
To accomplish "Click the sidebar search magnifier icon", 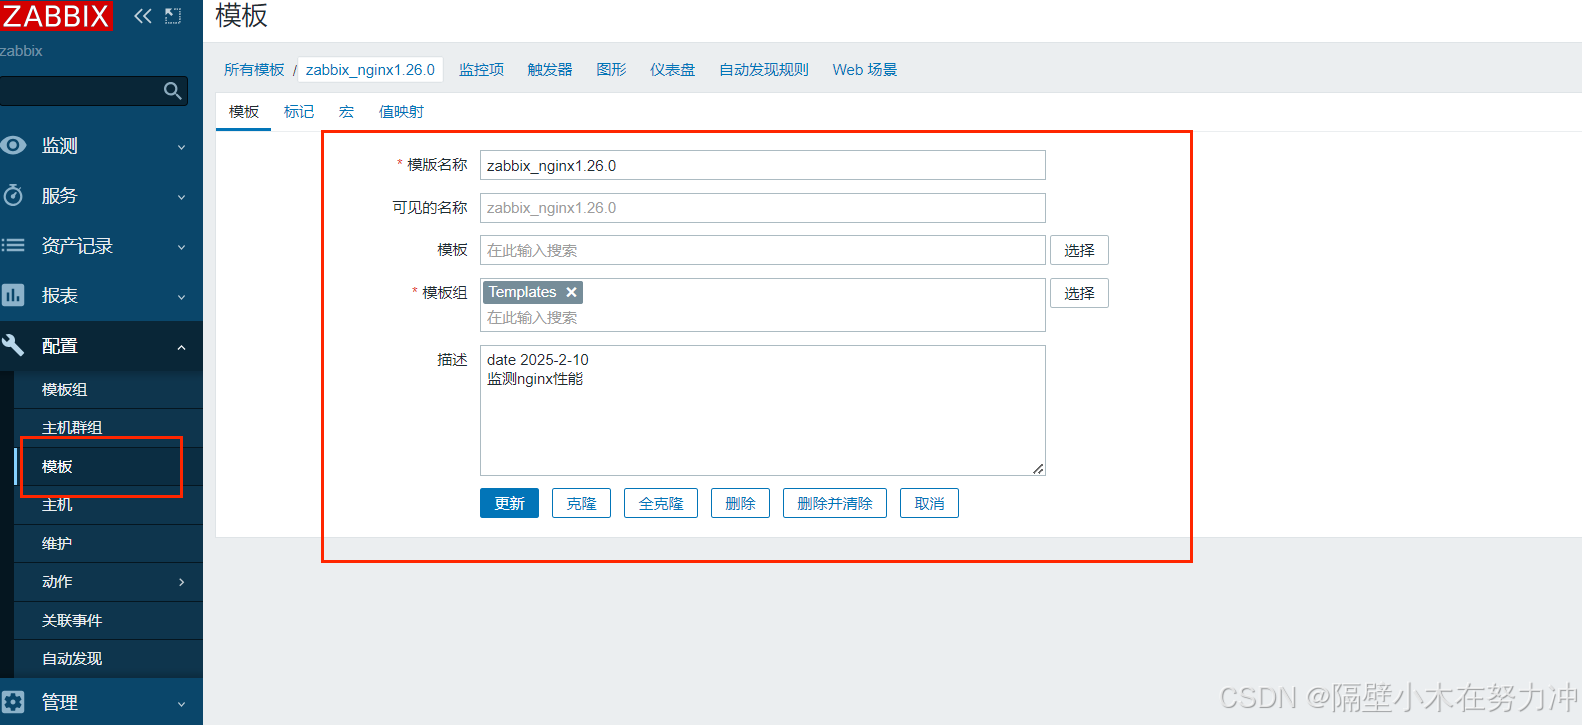I will 173,91.
